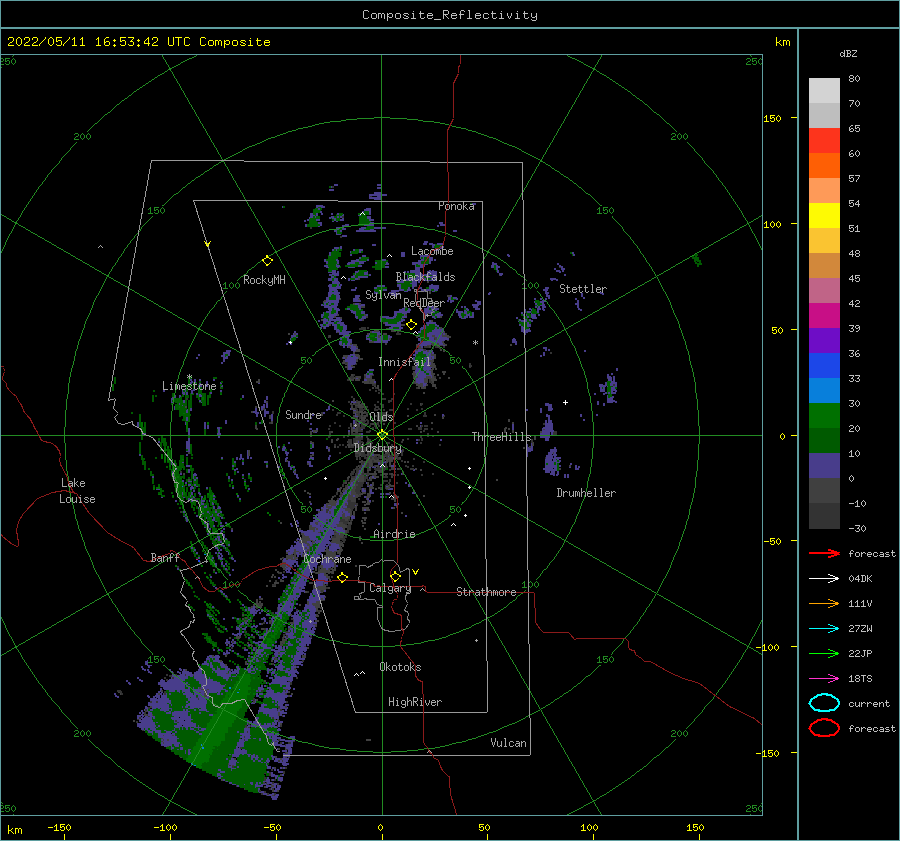Click the 150 tick on the right axis
The width and height of the screenshot is (900, 841).
coord(772,118)
